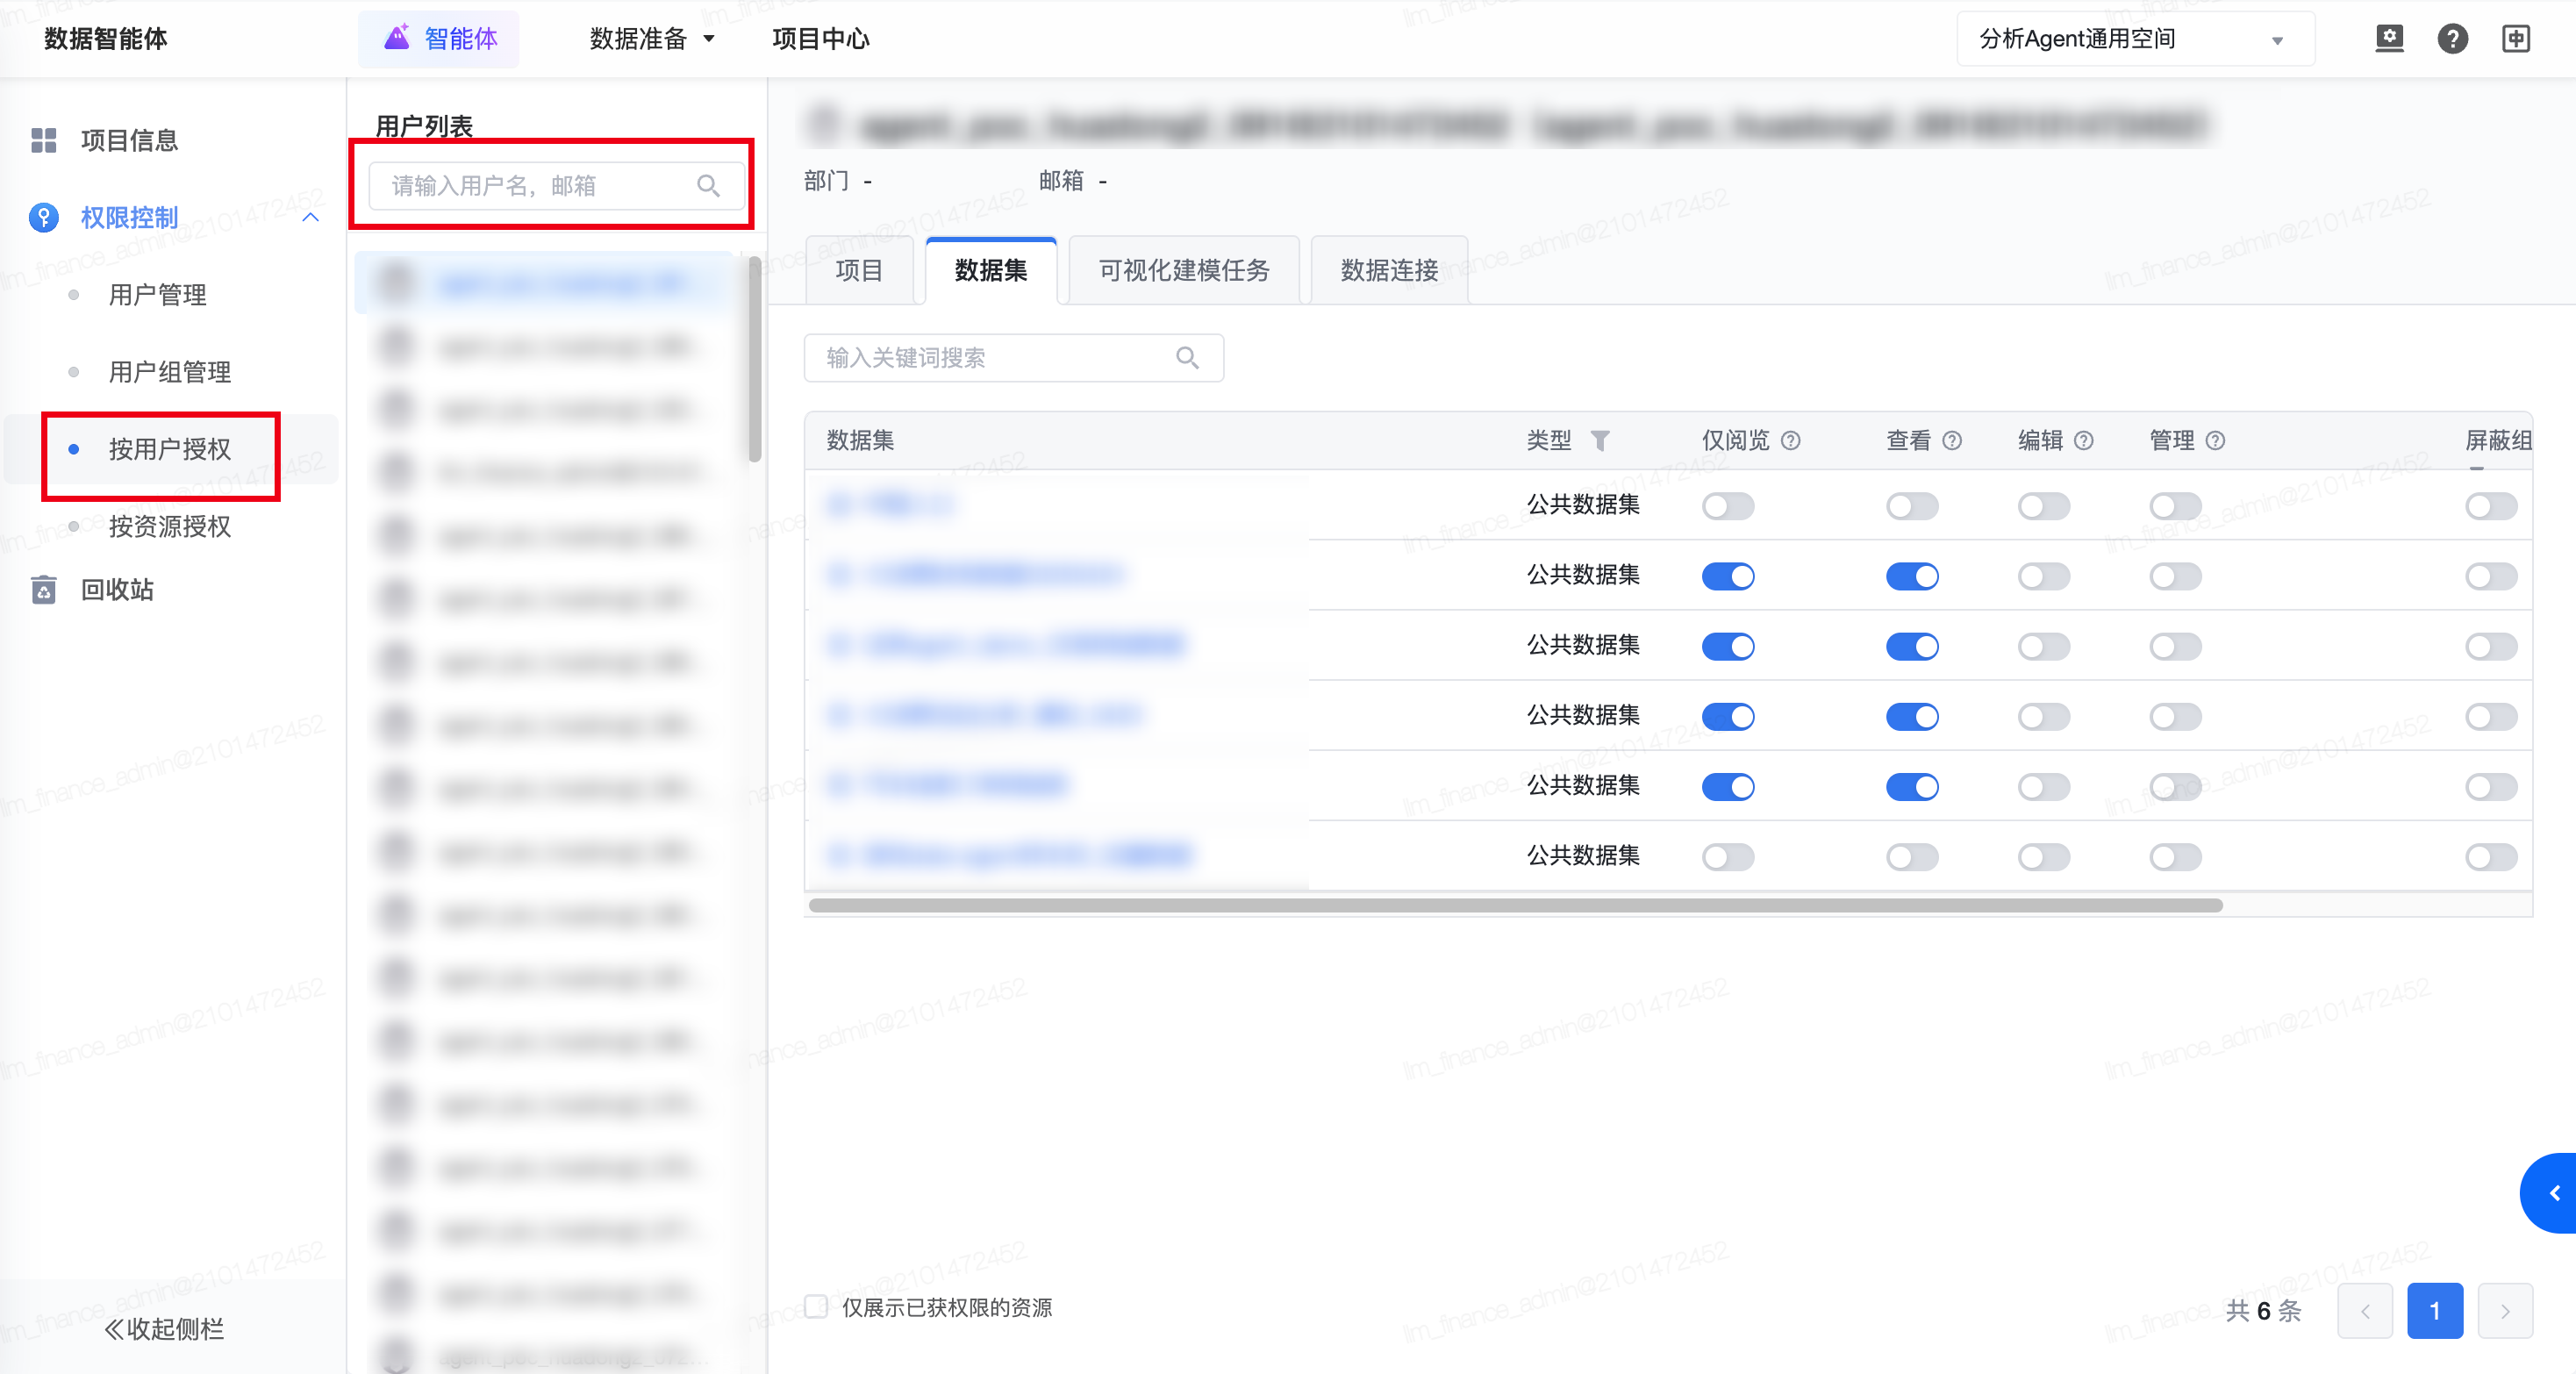Select the 数据集 tab
Screen dimensions: 2576x1374
(991, 270)
